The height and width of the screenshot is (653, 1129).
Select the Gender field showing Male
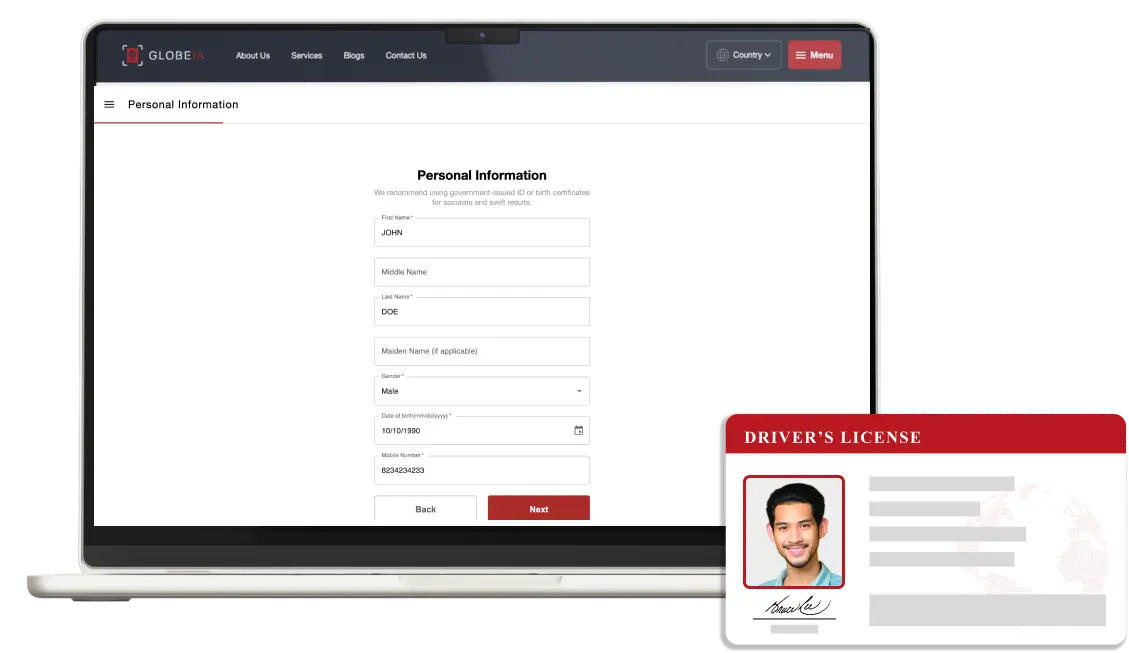[470, 391]
